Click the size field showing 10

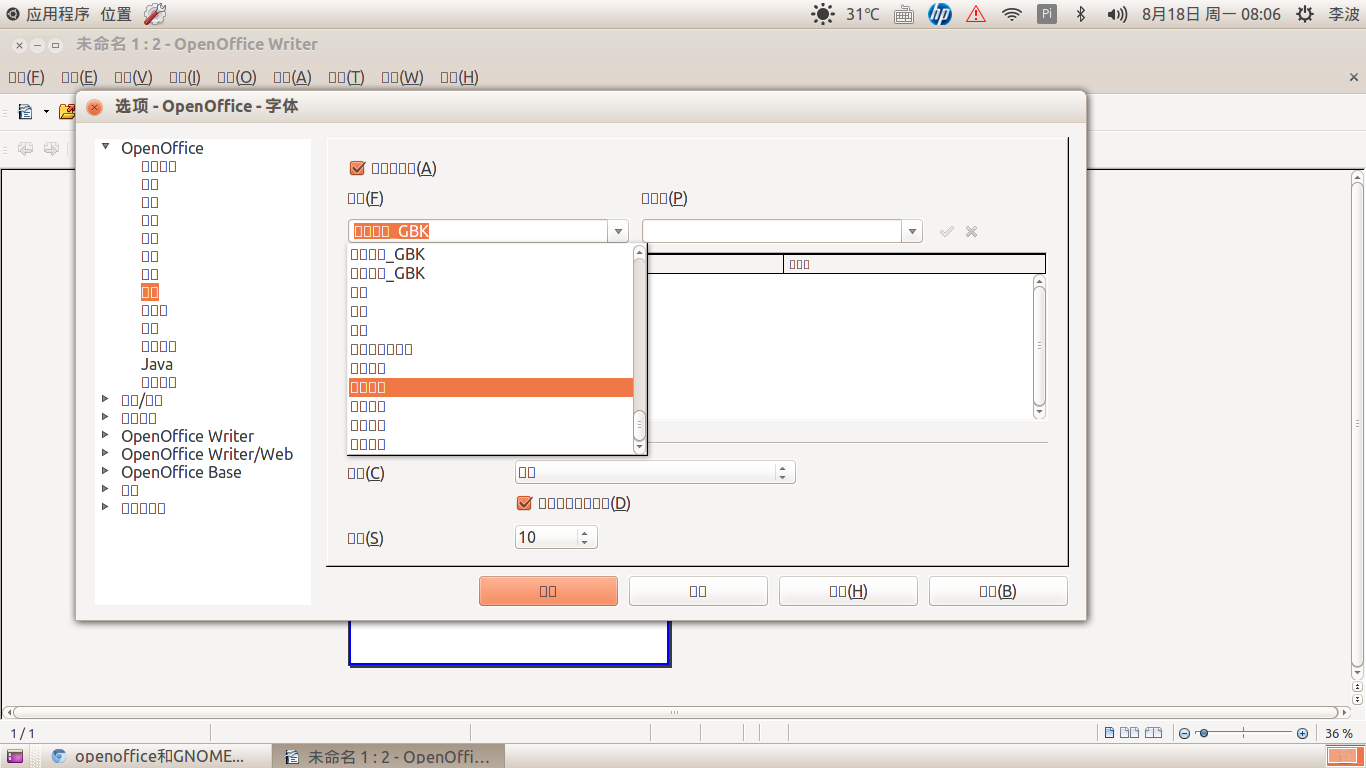click(547, 537)
